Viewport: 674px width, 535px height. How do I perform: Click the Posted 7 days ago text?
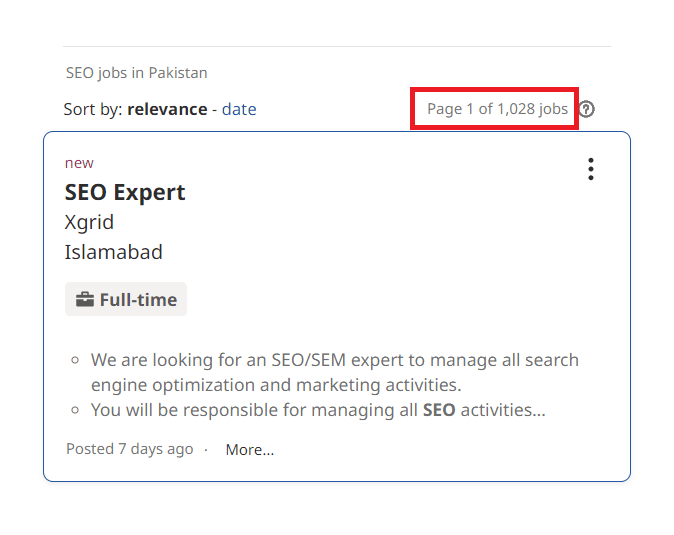click(129, 449)
